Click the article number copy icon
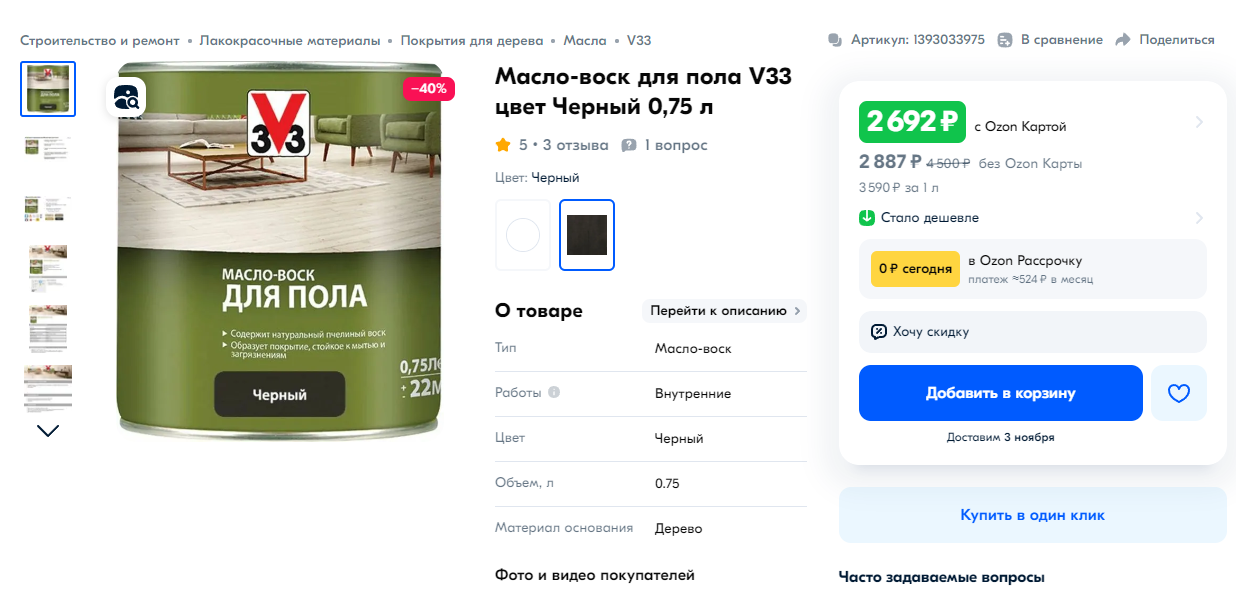Viewport: 1236px width, 591px height. (x=835, y=40)
